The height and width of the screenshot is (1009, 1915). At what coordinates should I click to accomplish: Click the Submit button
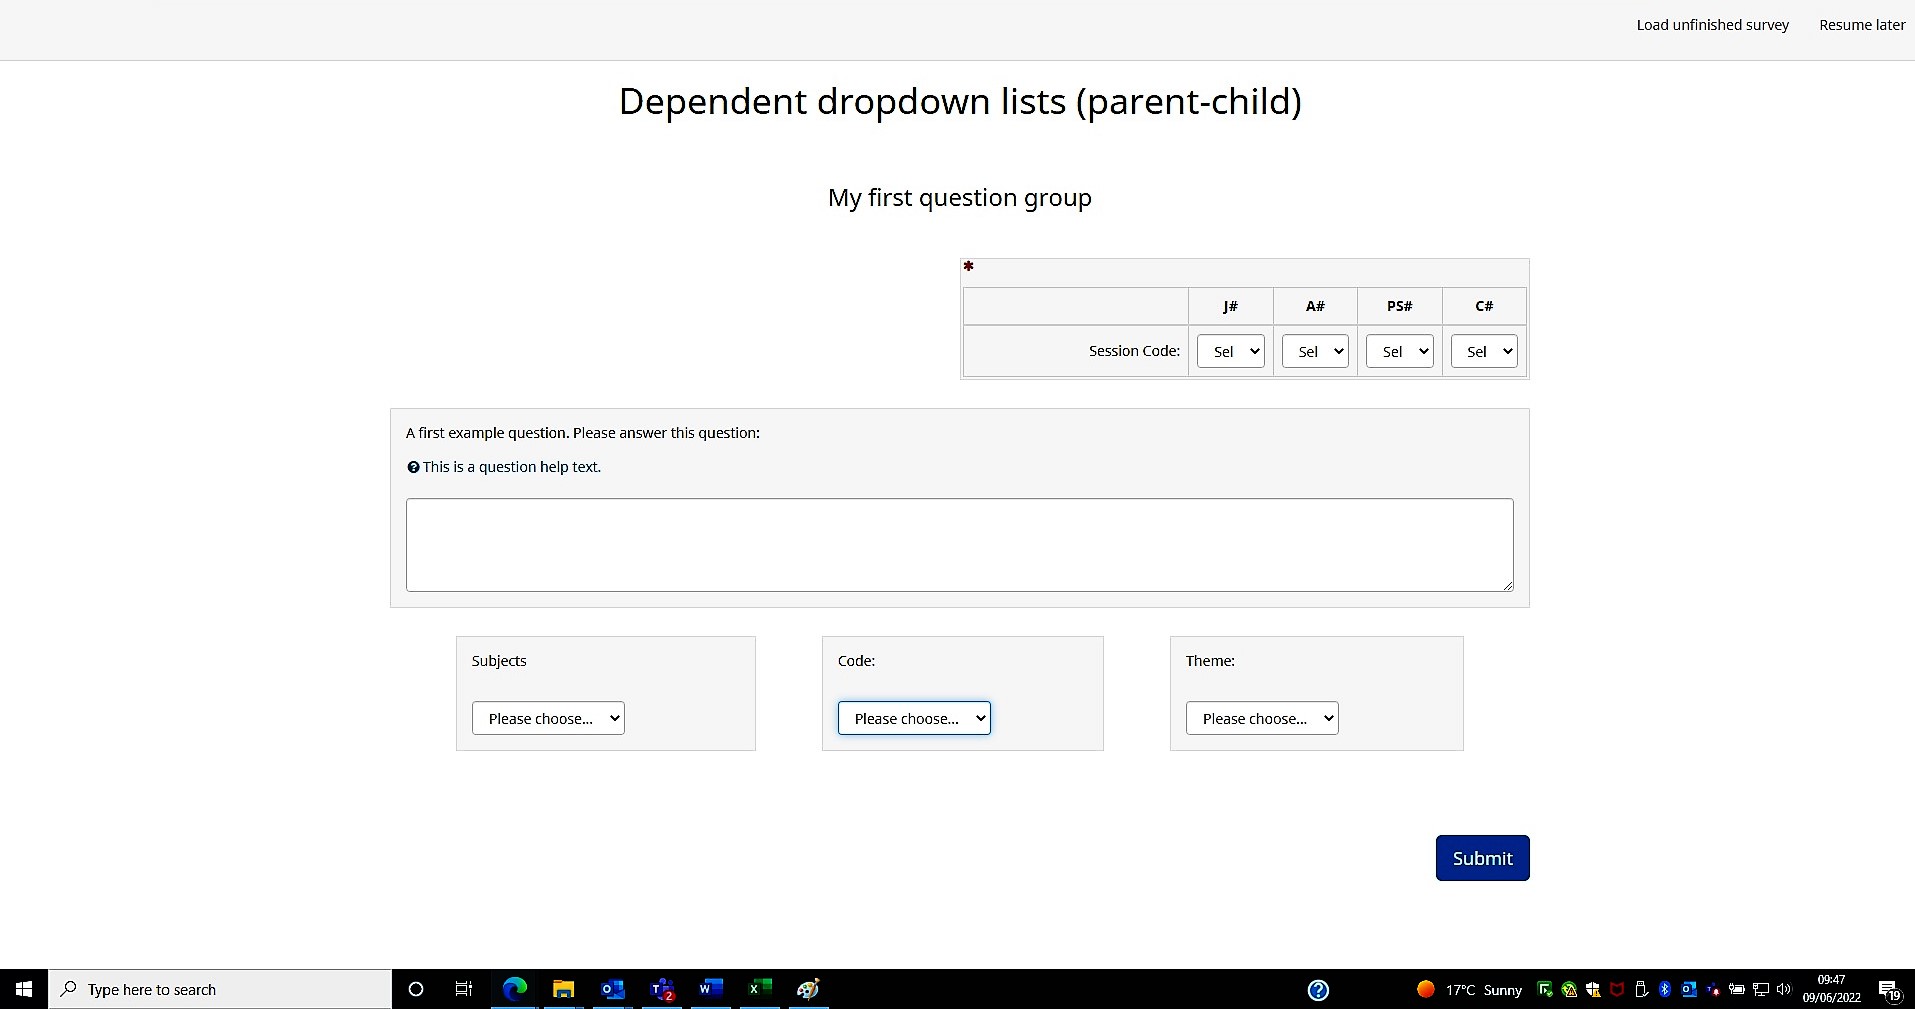click(1482, 858)
